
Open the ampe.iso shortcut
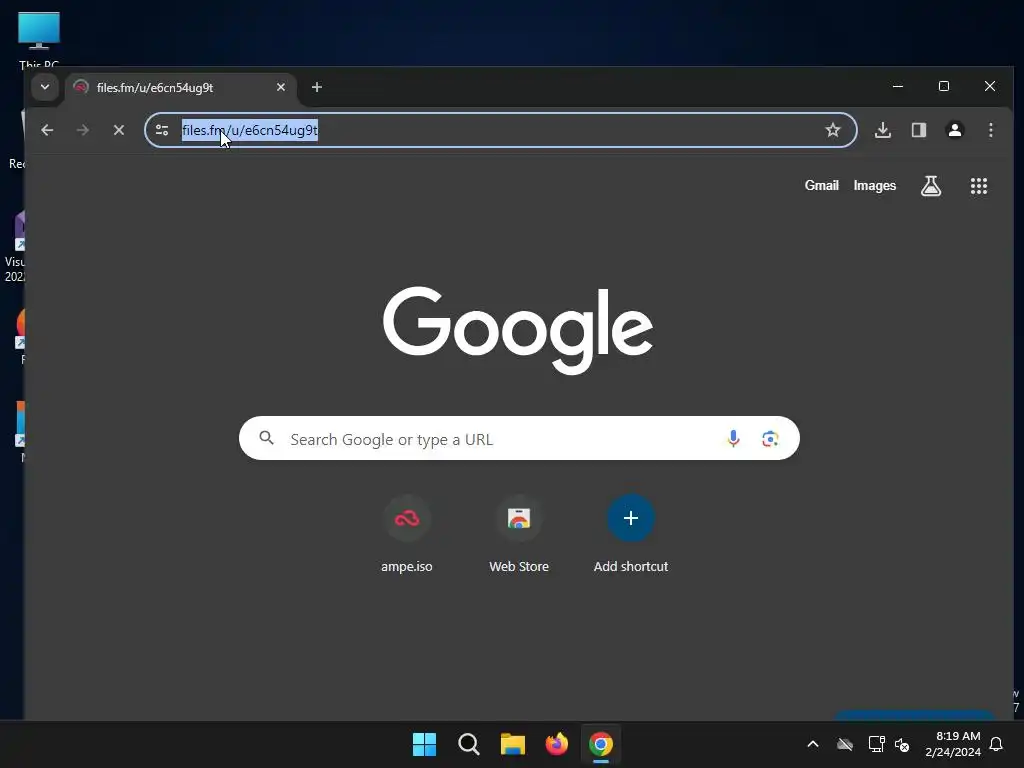[x=406, y=534]
